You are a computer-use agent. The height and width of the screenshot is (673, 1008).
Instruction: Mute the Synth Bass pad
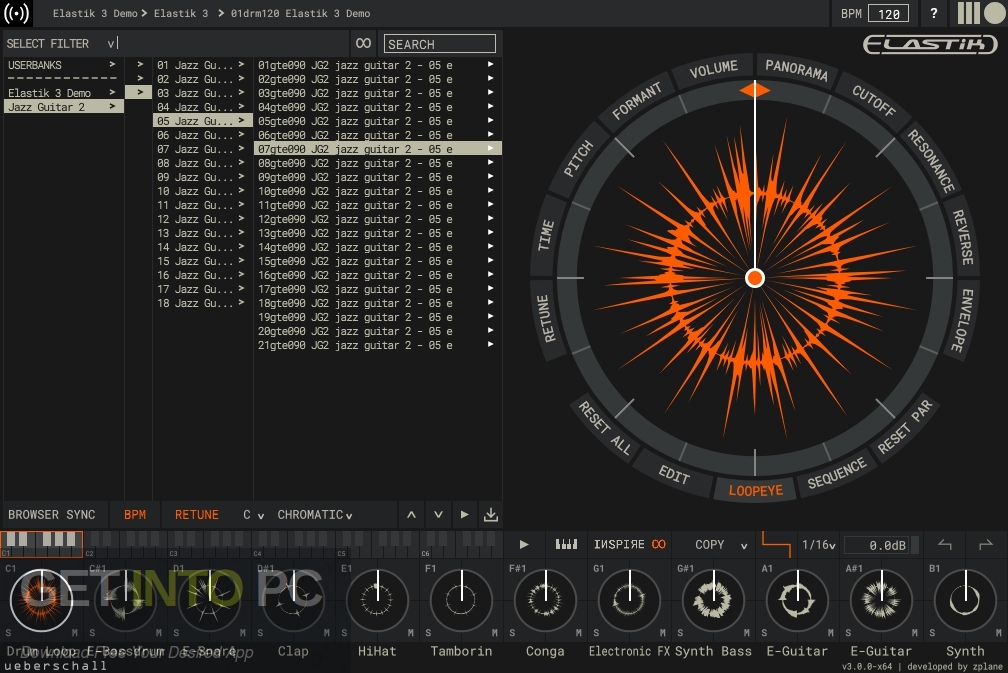[x=746, y=633]
